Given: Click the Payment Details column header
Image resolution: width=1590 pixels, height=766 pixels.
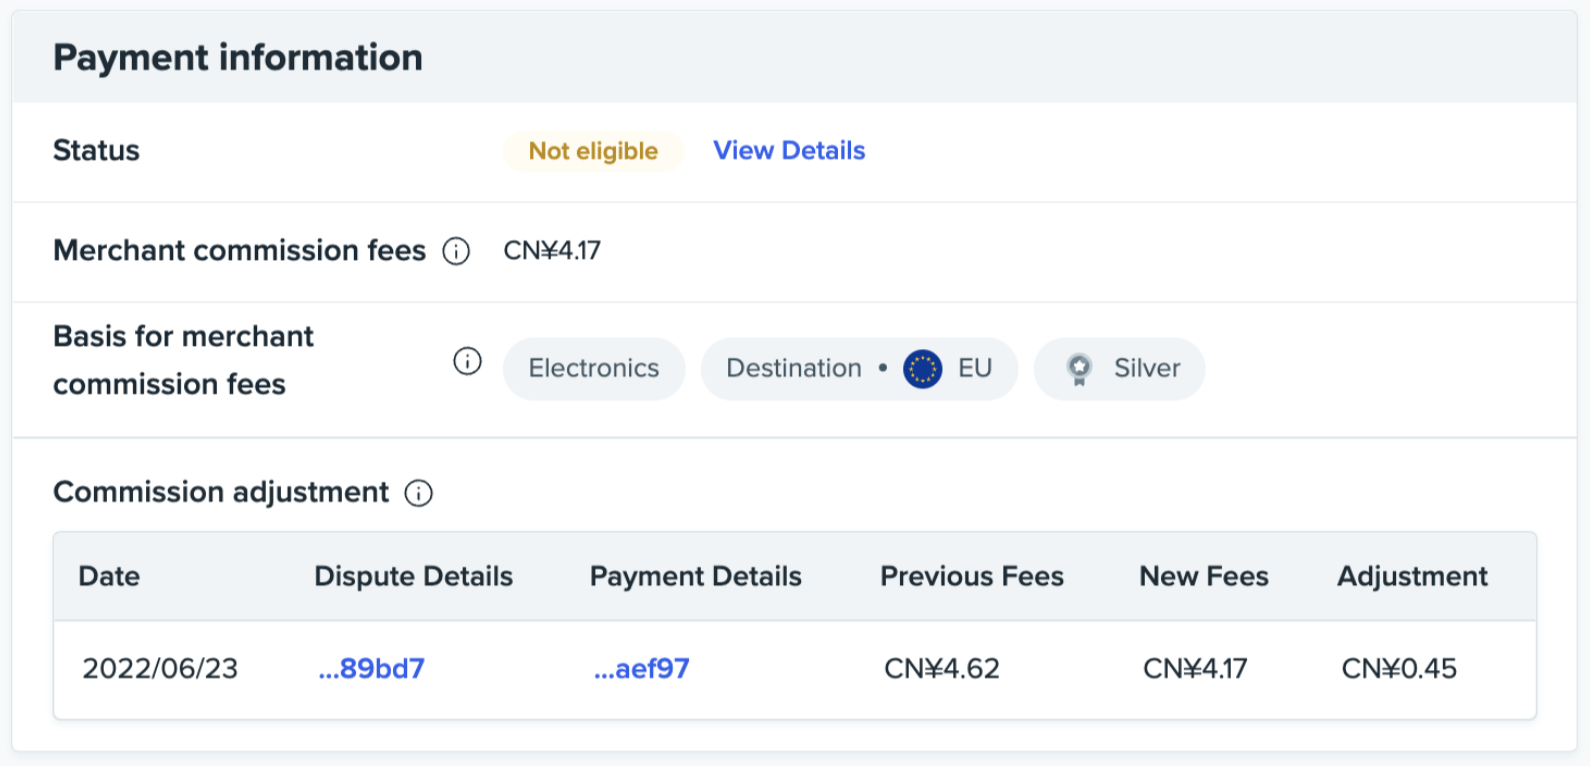Looking at the screenshot, I should click(x=696, y=577).
